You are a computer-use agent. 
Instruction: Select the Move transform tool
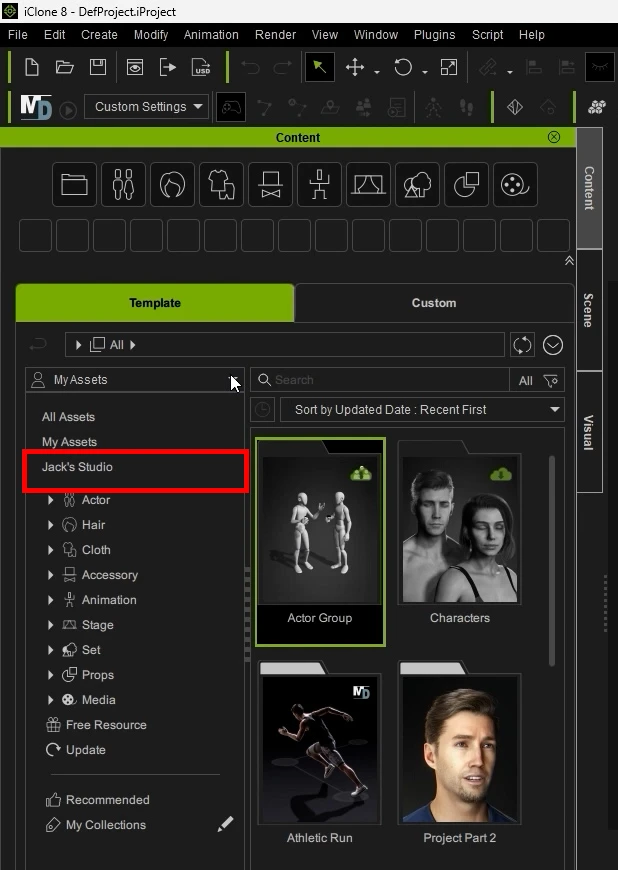354,68
